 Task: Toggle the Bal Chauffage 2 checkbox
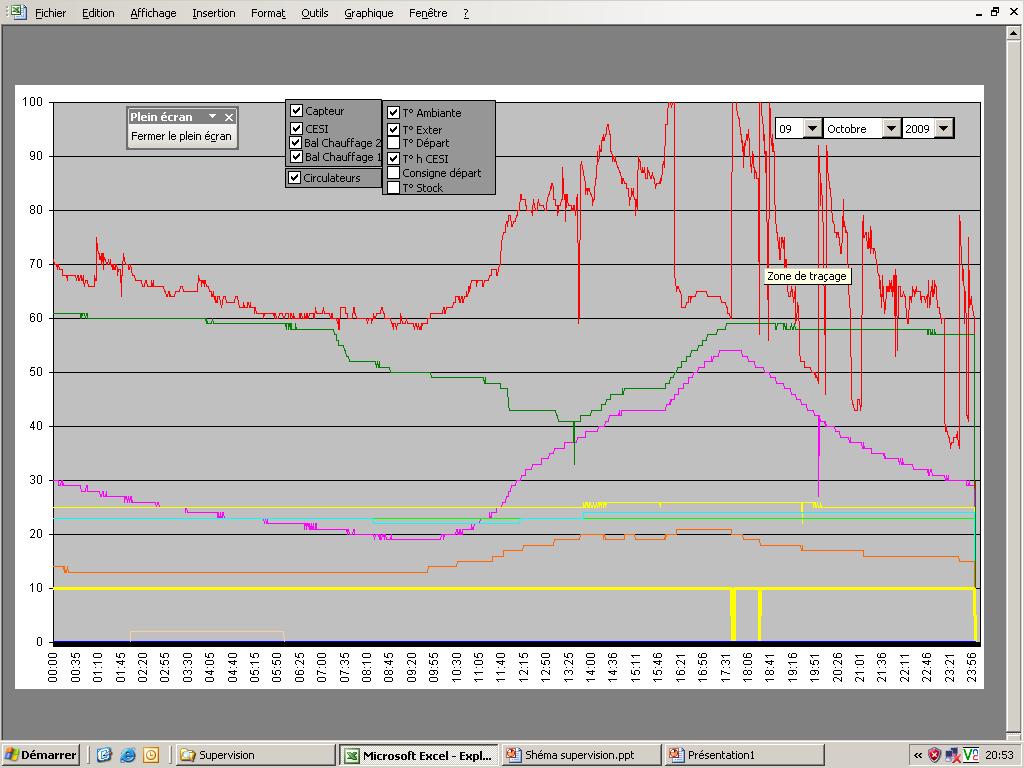pyautogui.click(x=296, y=142)
